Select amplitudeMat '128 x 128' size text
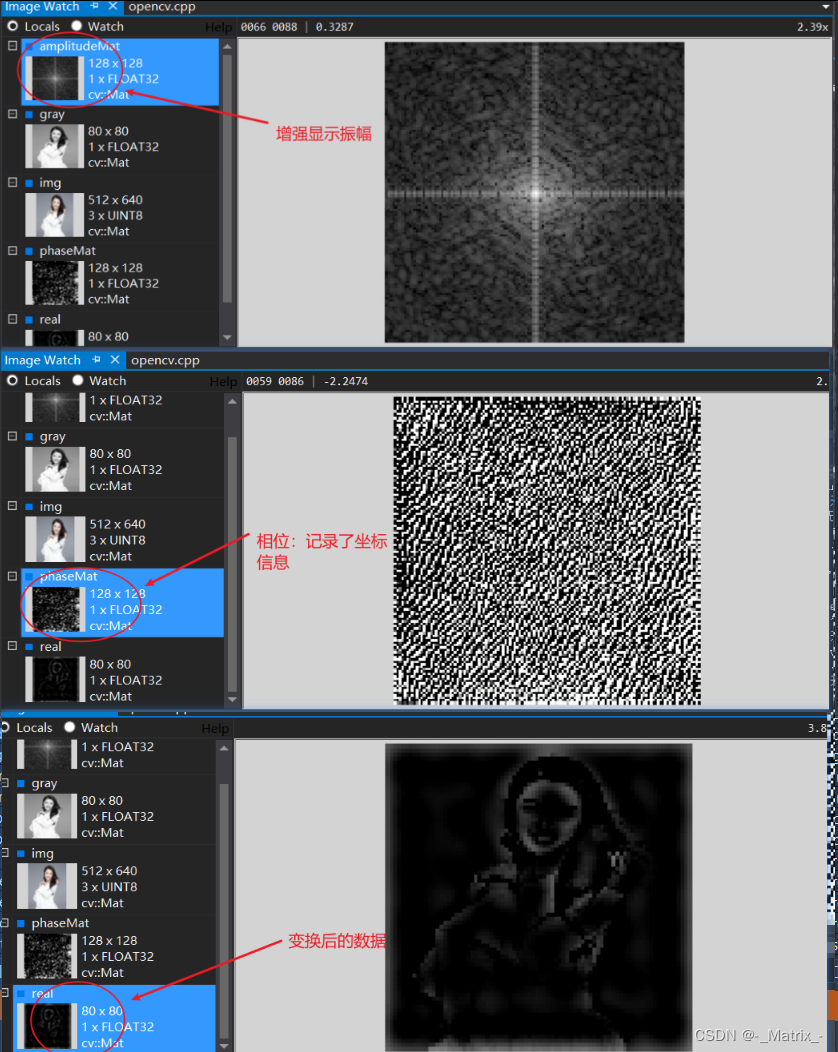 tap(115, 63)
